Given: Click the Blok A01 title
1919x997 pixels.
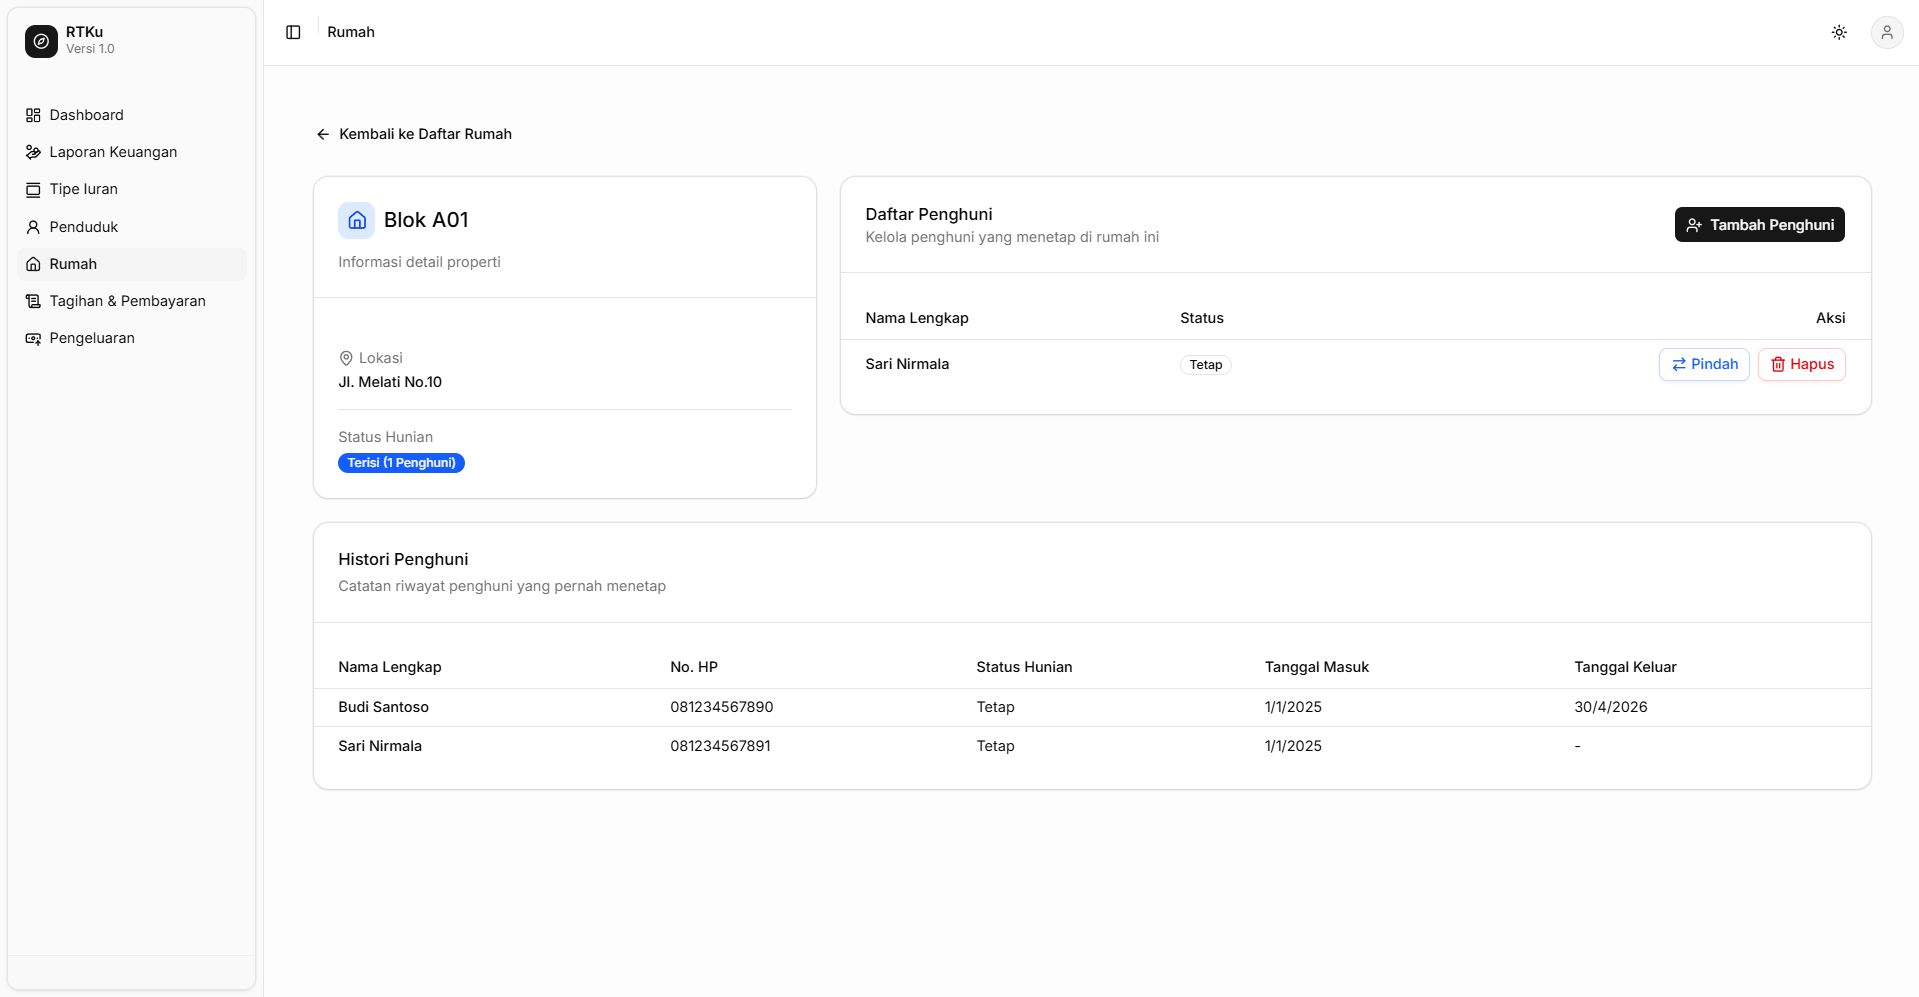Looking at the screenshot, I should (x=426, y=220).
